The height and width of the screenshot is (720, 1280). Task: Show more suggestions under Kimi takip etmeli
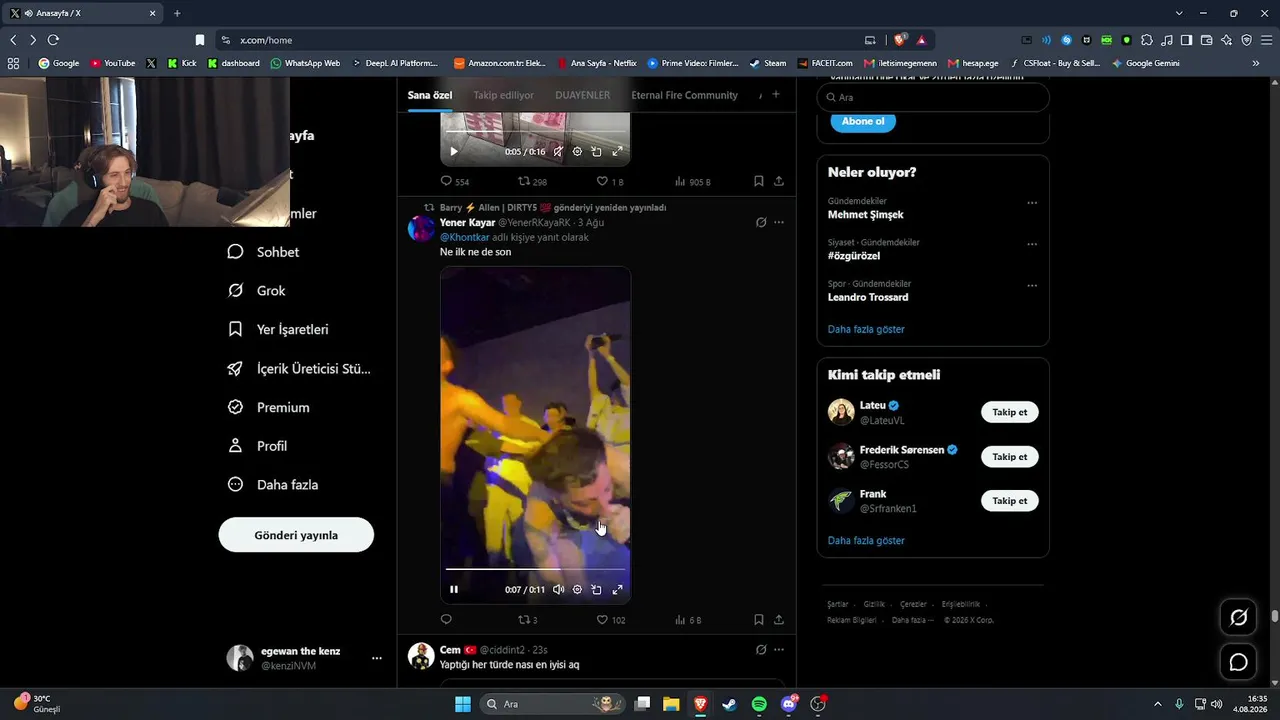tap(866, 541)
